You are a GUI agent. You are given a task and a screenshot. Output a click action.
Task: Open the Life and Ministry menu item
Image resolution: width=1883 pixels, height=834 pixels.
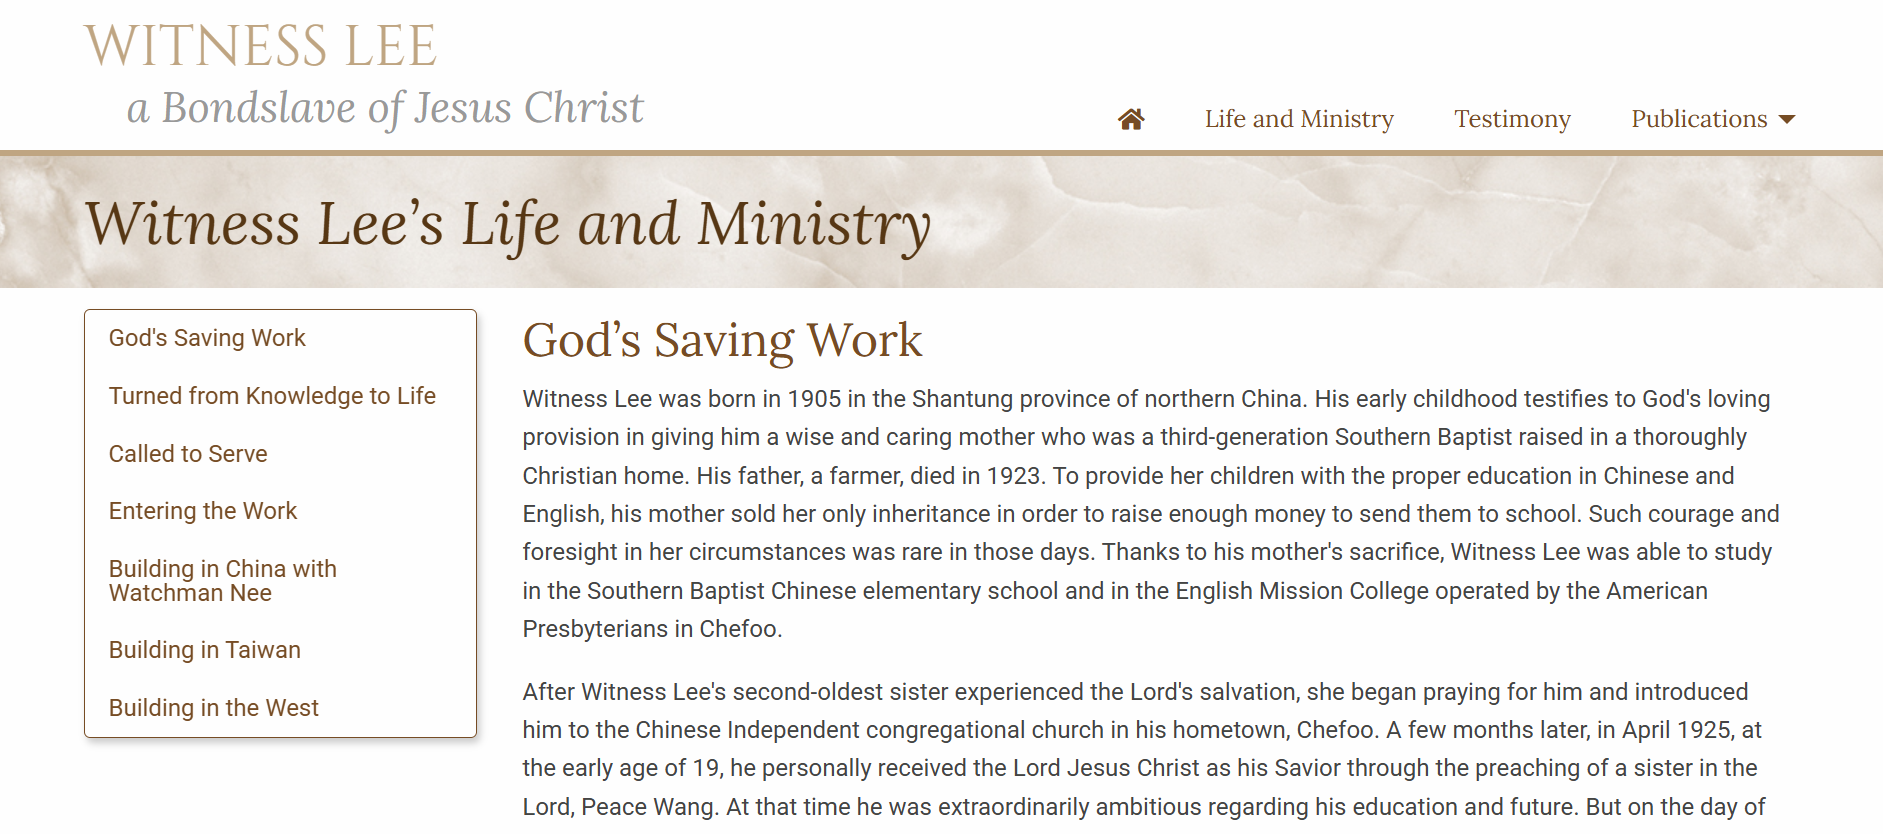[x=1298, y=119]
